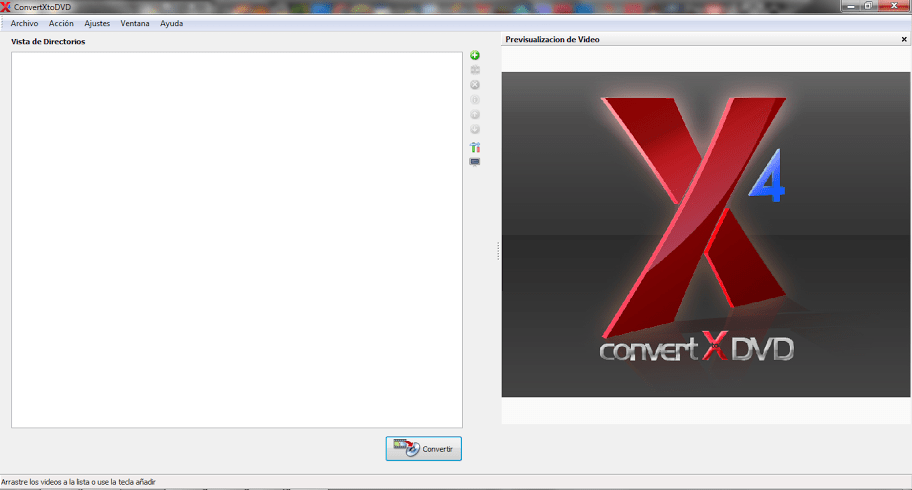Open the Ventana menu
The height and width of the screenshot is (490, 912).
tap(135, 23)
